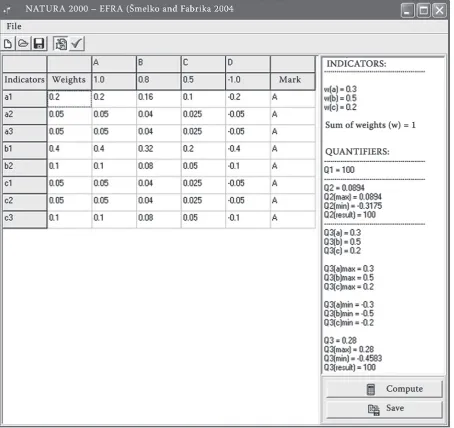
Task: Click the checkmark toolbar icon
Action: coord(77,44)
